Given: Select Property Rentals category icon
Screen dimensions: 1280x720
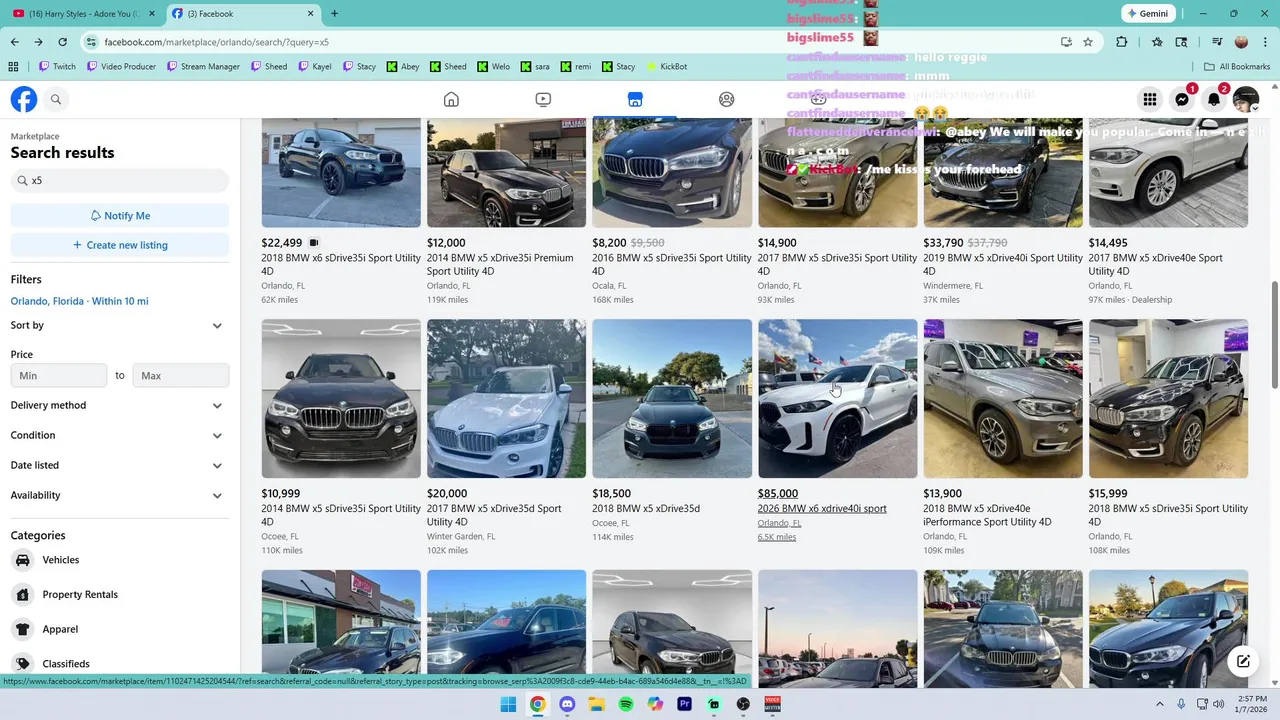Looking at the screenshot, I should pyautogui.click(x=22, y=595).
